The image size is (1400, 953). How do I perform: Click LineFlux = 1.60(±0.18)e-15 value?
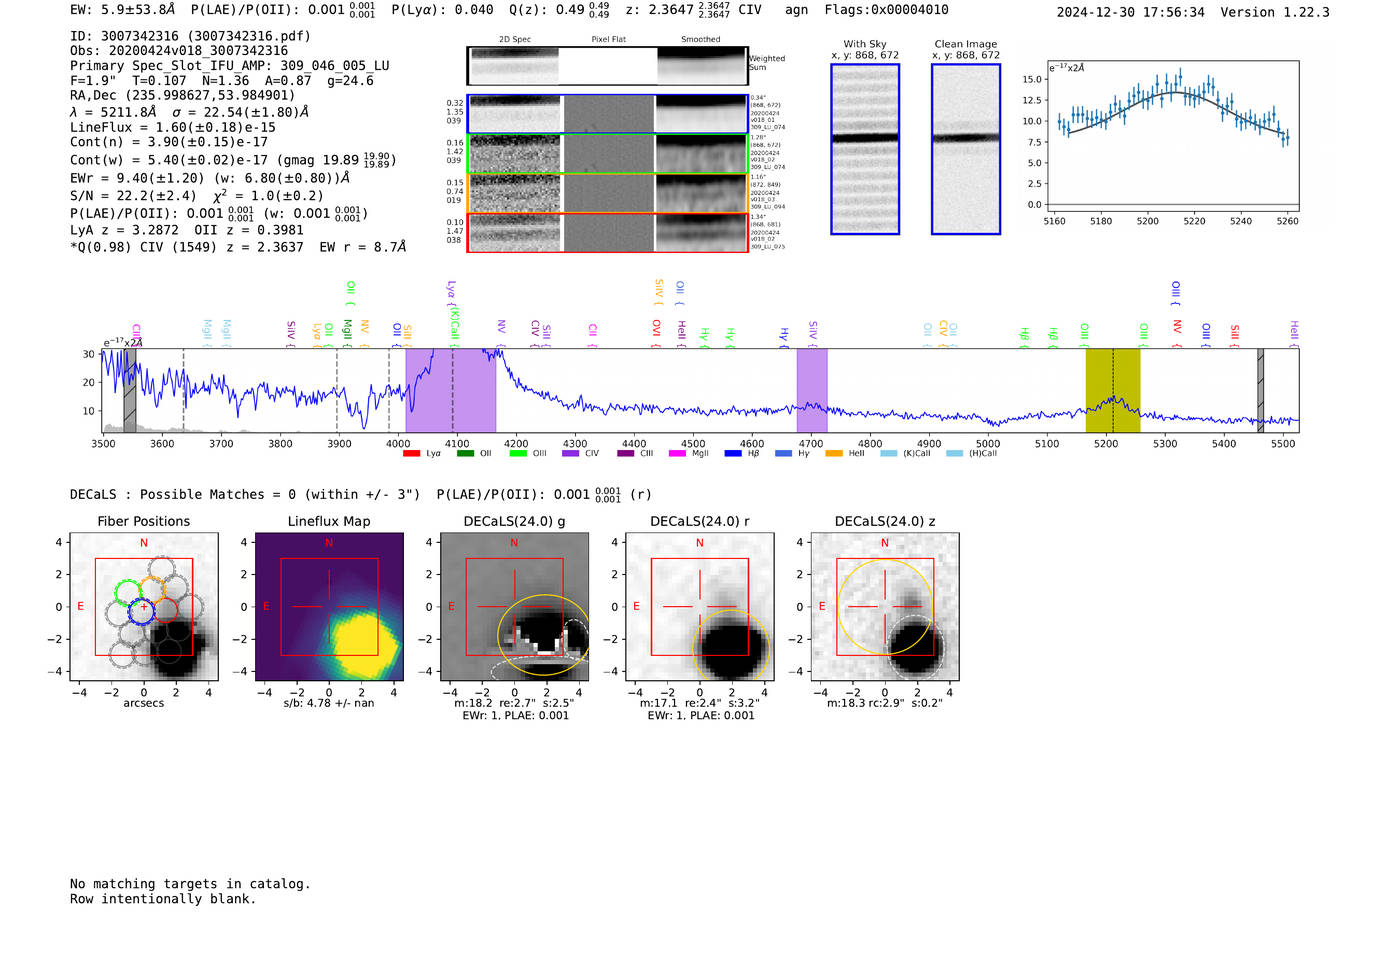[173, 128]
